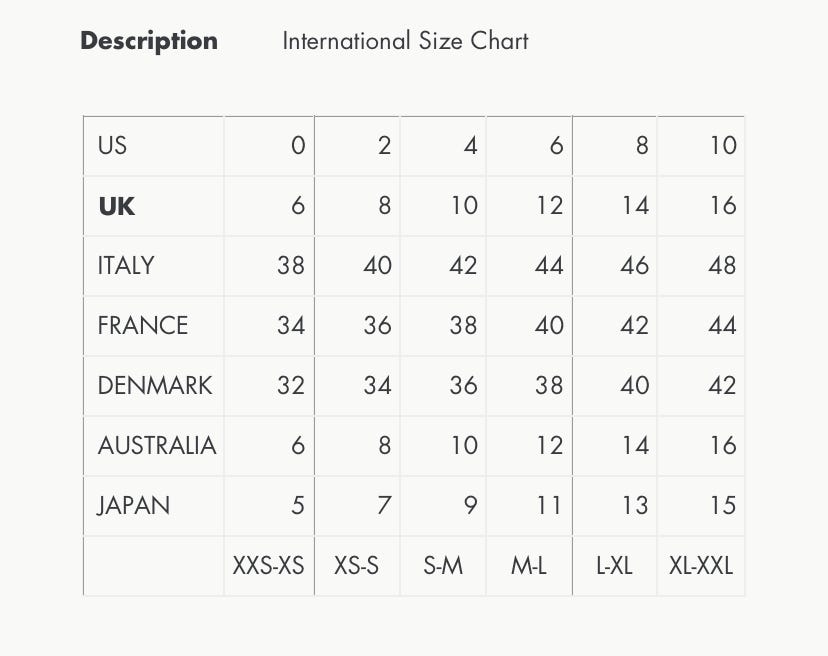
Task: Click the XXS-XS size column label
Action: point(268,566)
